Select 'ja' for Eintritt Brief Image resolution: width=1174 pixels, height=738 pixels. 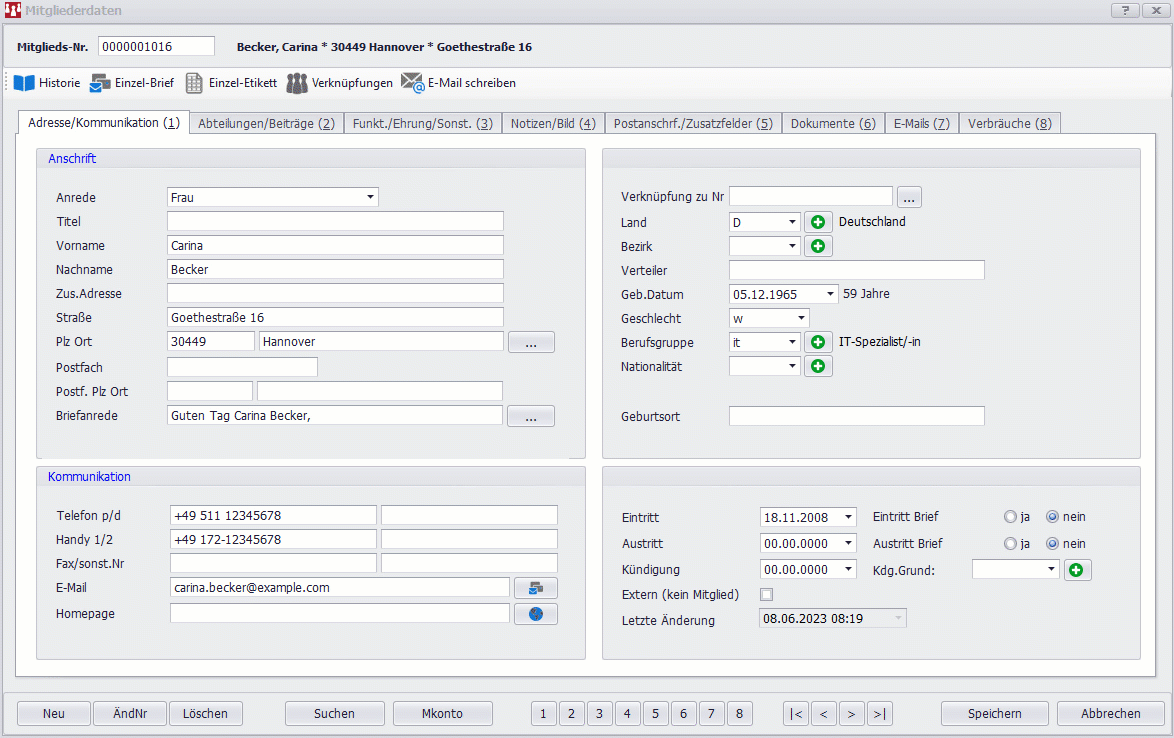pyautogui.click(x=1010, y=517)
